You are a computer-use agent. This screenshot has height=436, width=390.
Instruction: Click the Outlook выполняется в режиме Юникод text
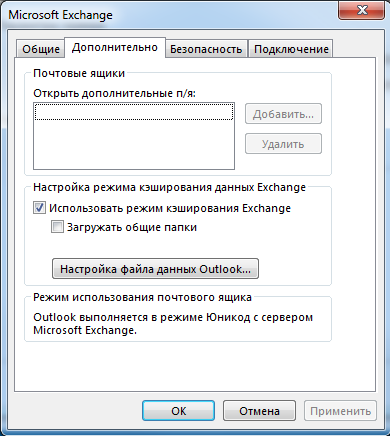(173, 323)
